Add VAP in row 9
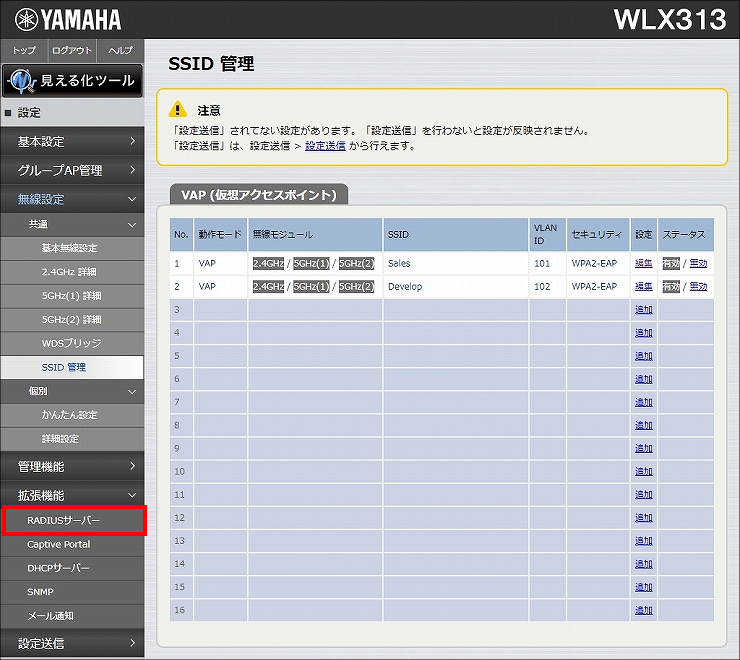The width and height of the screenshot is (740, 660). click(x=643, y=448)
